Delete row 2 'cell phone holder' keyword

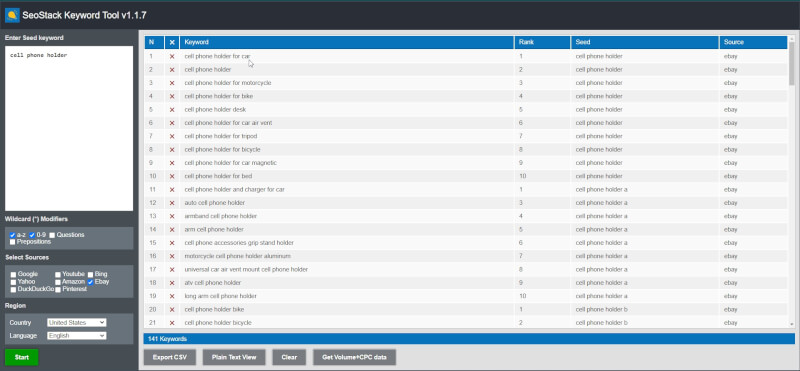(172, 69)
